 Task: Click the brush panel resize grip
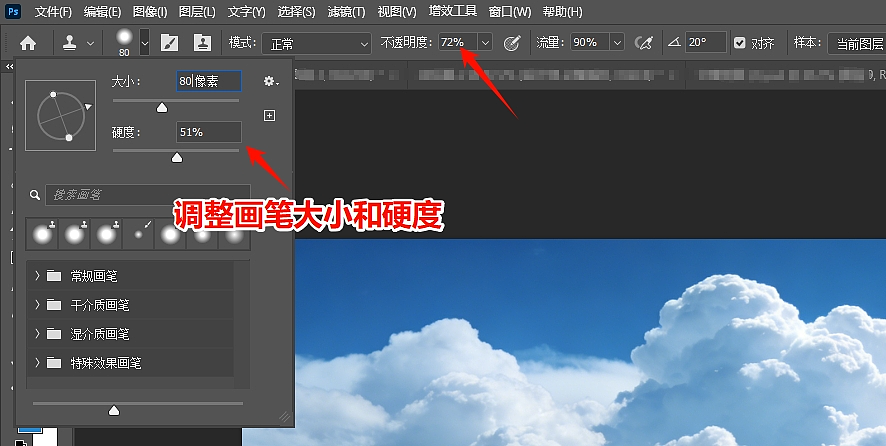tap(285, 417)
